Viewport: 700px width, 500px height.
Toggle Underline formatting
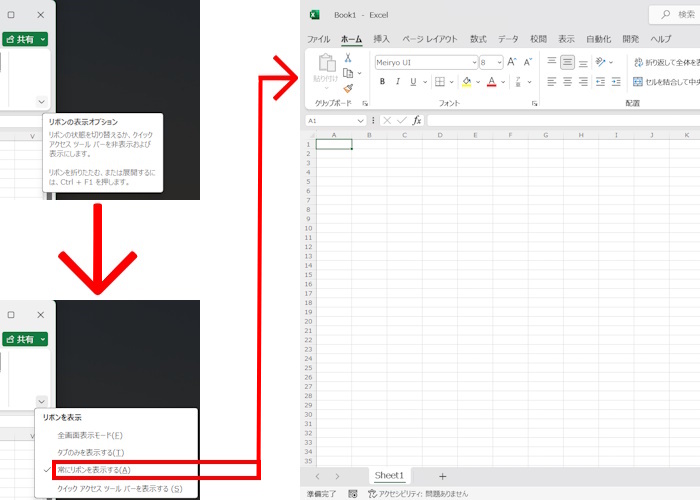[413, 82]
